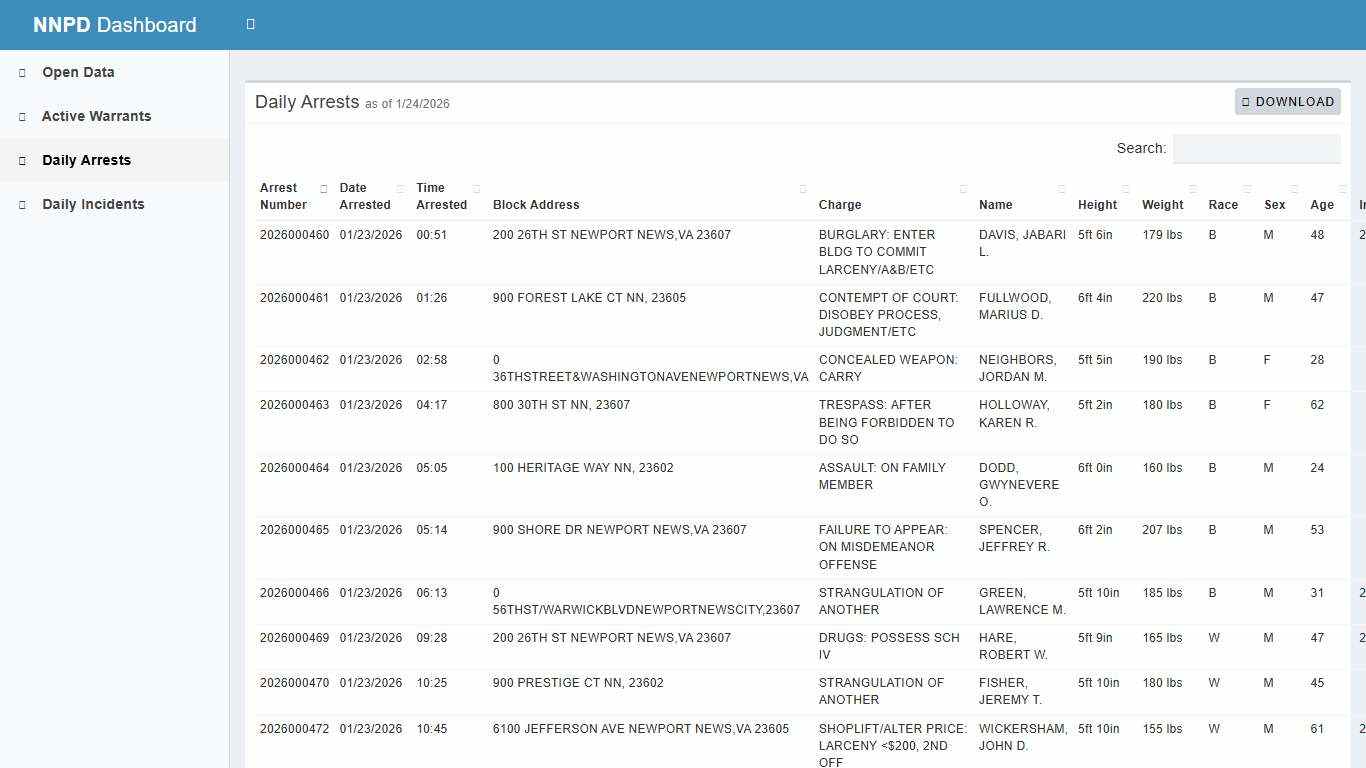This screenshot has width=1366, height=768.
Task: Click the Open Data sidebar icon
Action: (20, 72)
